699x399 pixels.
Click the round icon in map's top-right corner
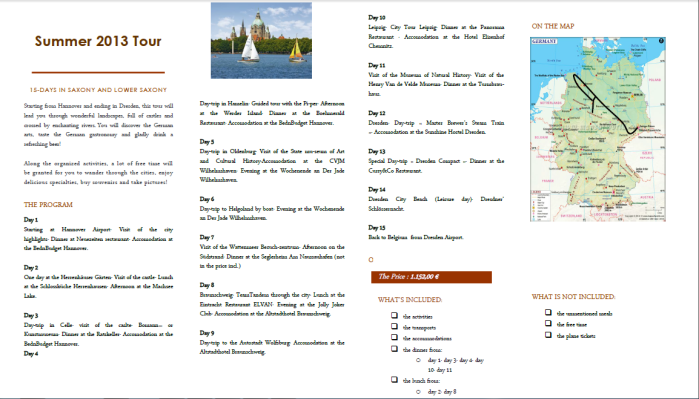[x=661, y=41]
